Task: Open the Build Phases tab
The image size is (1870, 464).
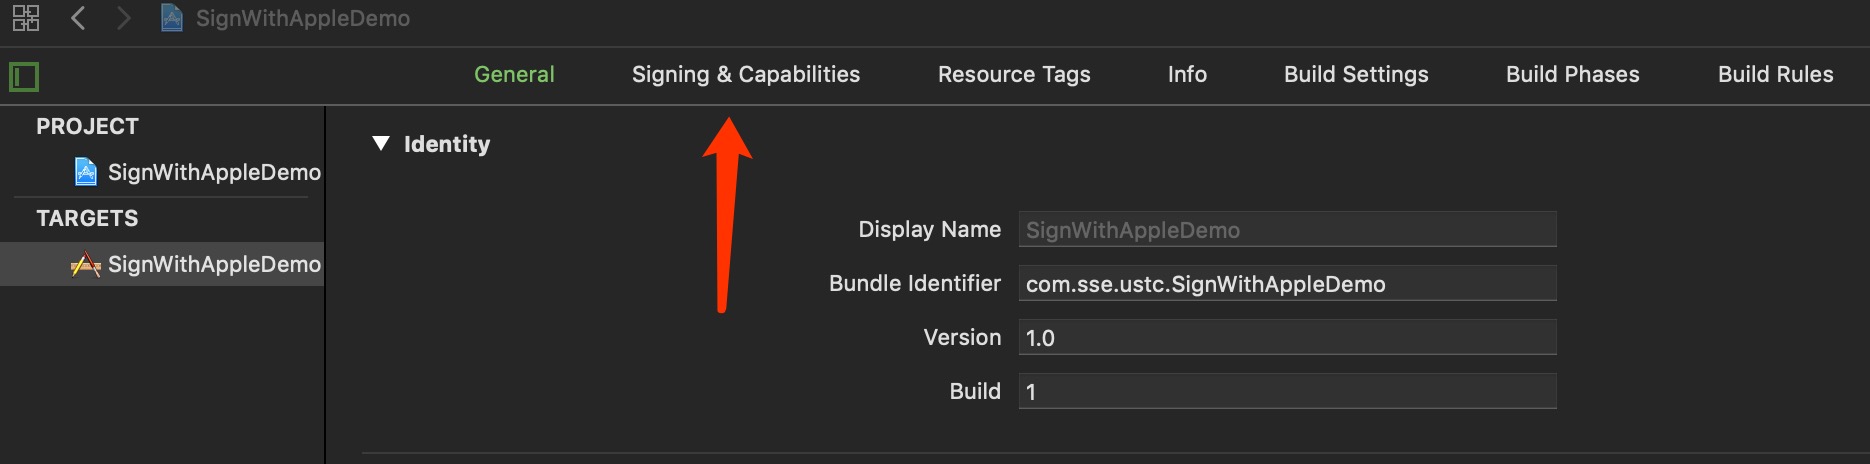Action: pos(1572,75)
